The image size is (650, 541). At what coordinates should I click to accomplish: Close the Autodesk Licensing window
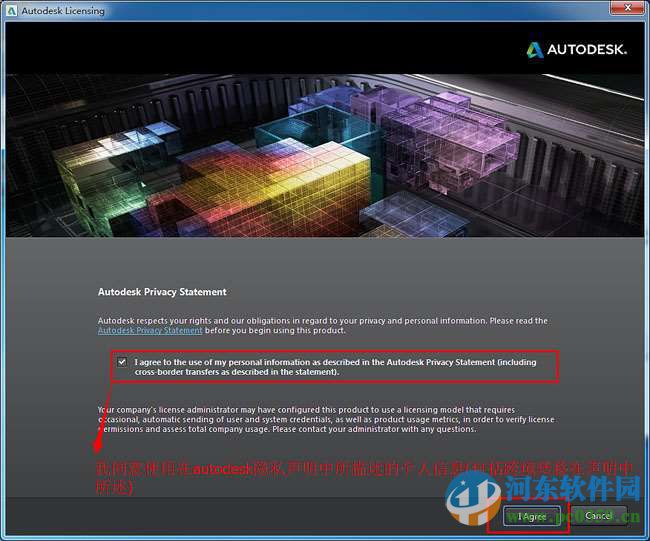coord(627,7)
